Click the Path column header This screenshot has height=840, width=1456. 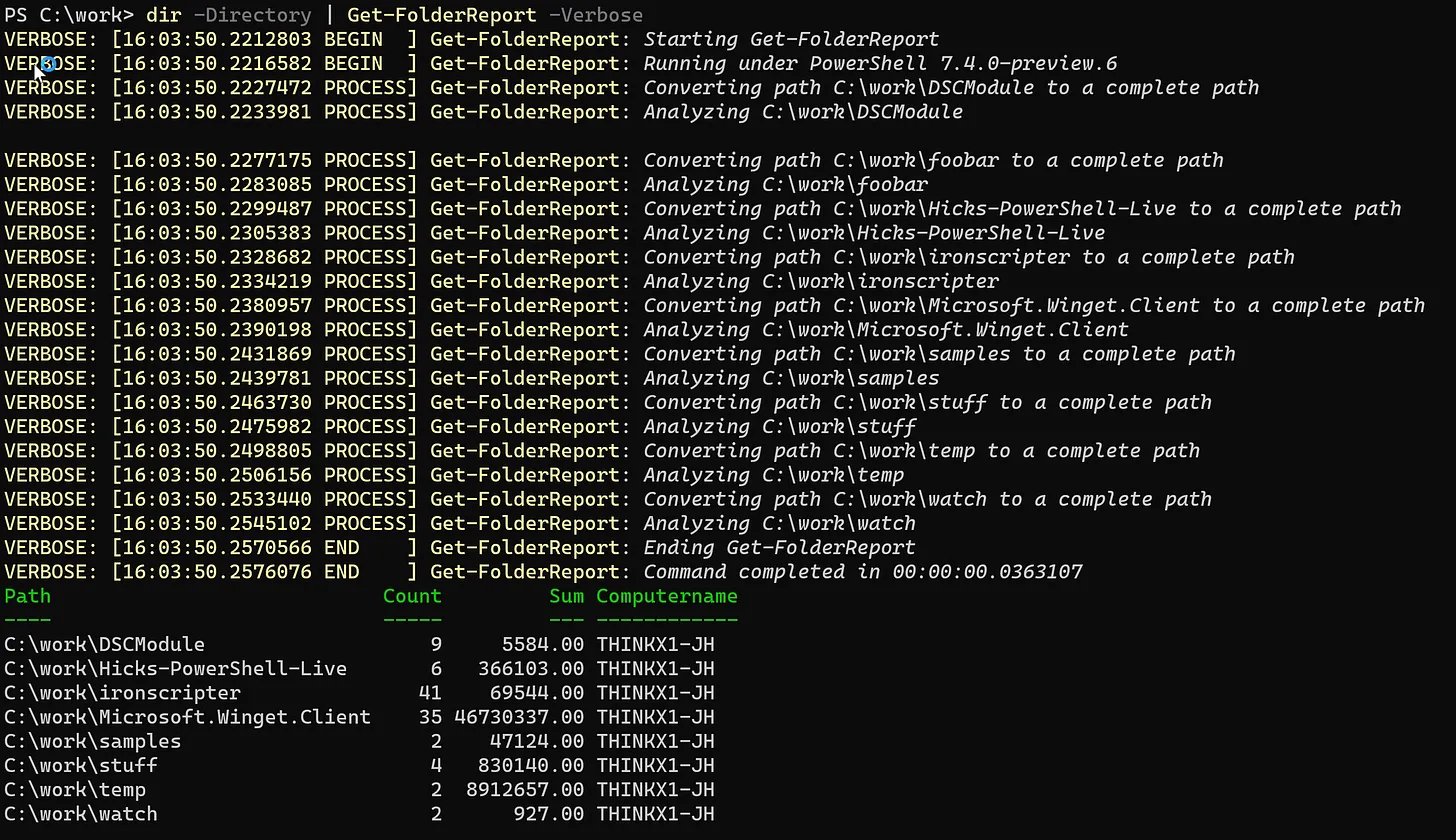click(27, 597)
